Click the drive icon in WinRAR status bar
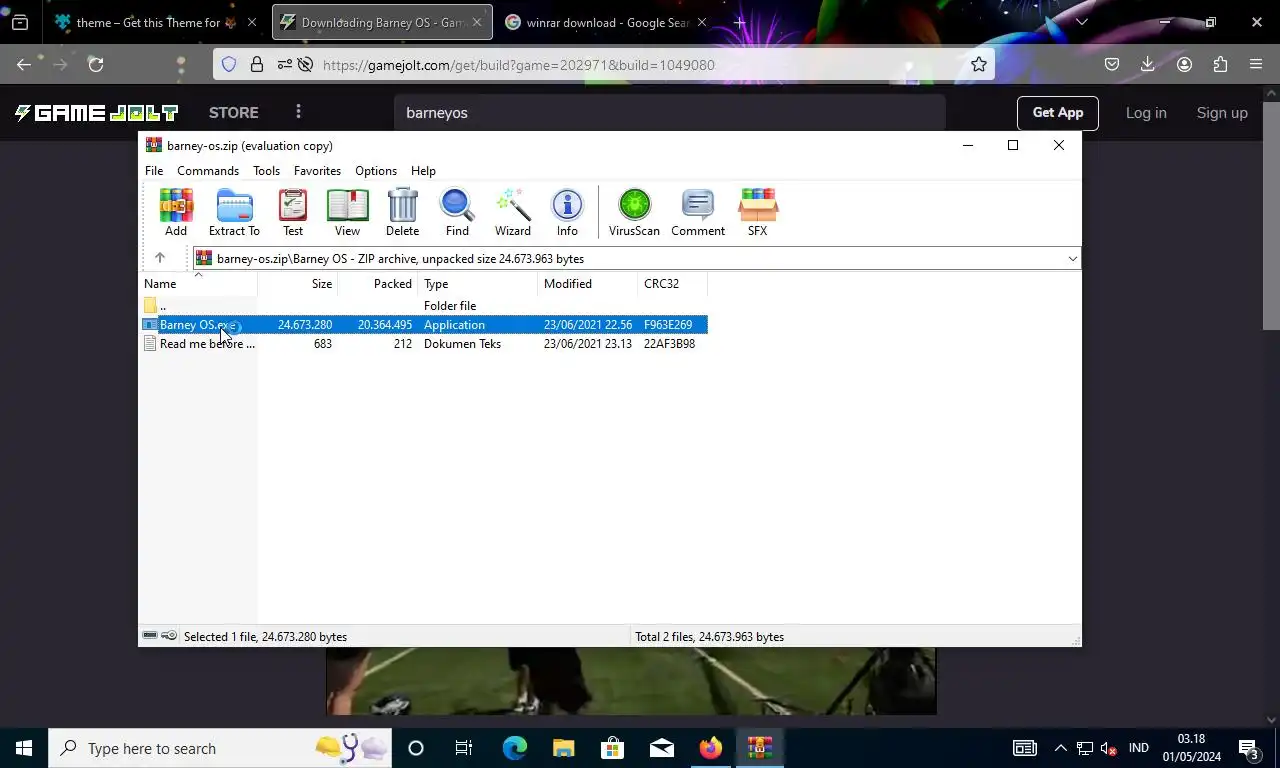 150,636
